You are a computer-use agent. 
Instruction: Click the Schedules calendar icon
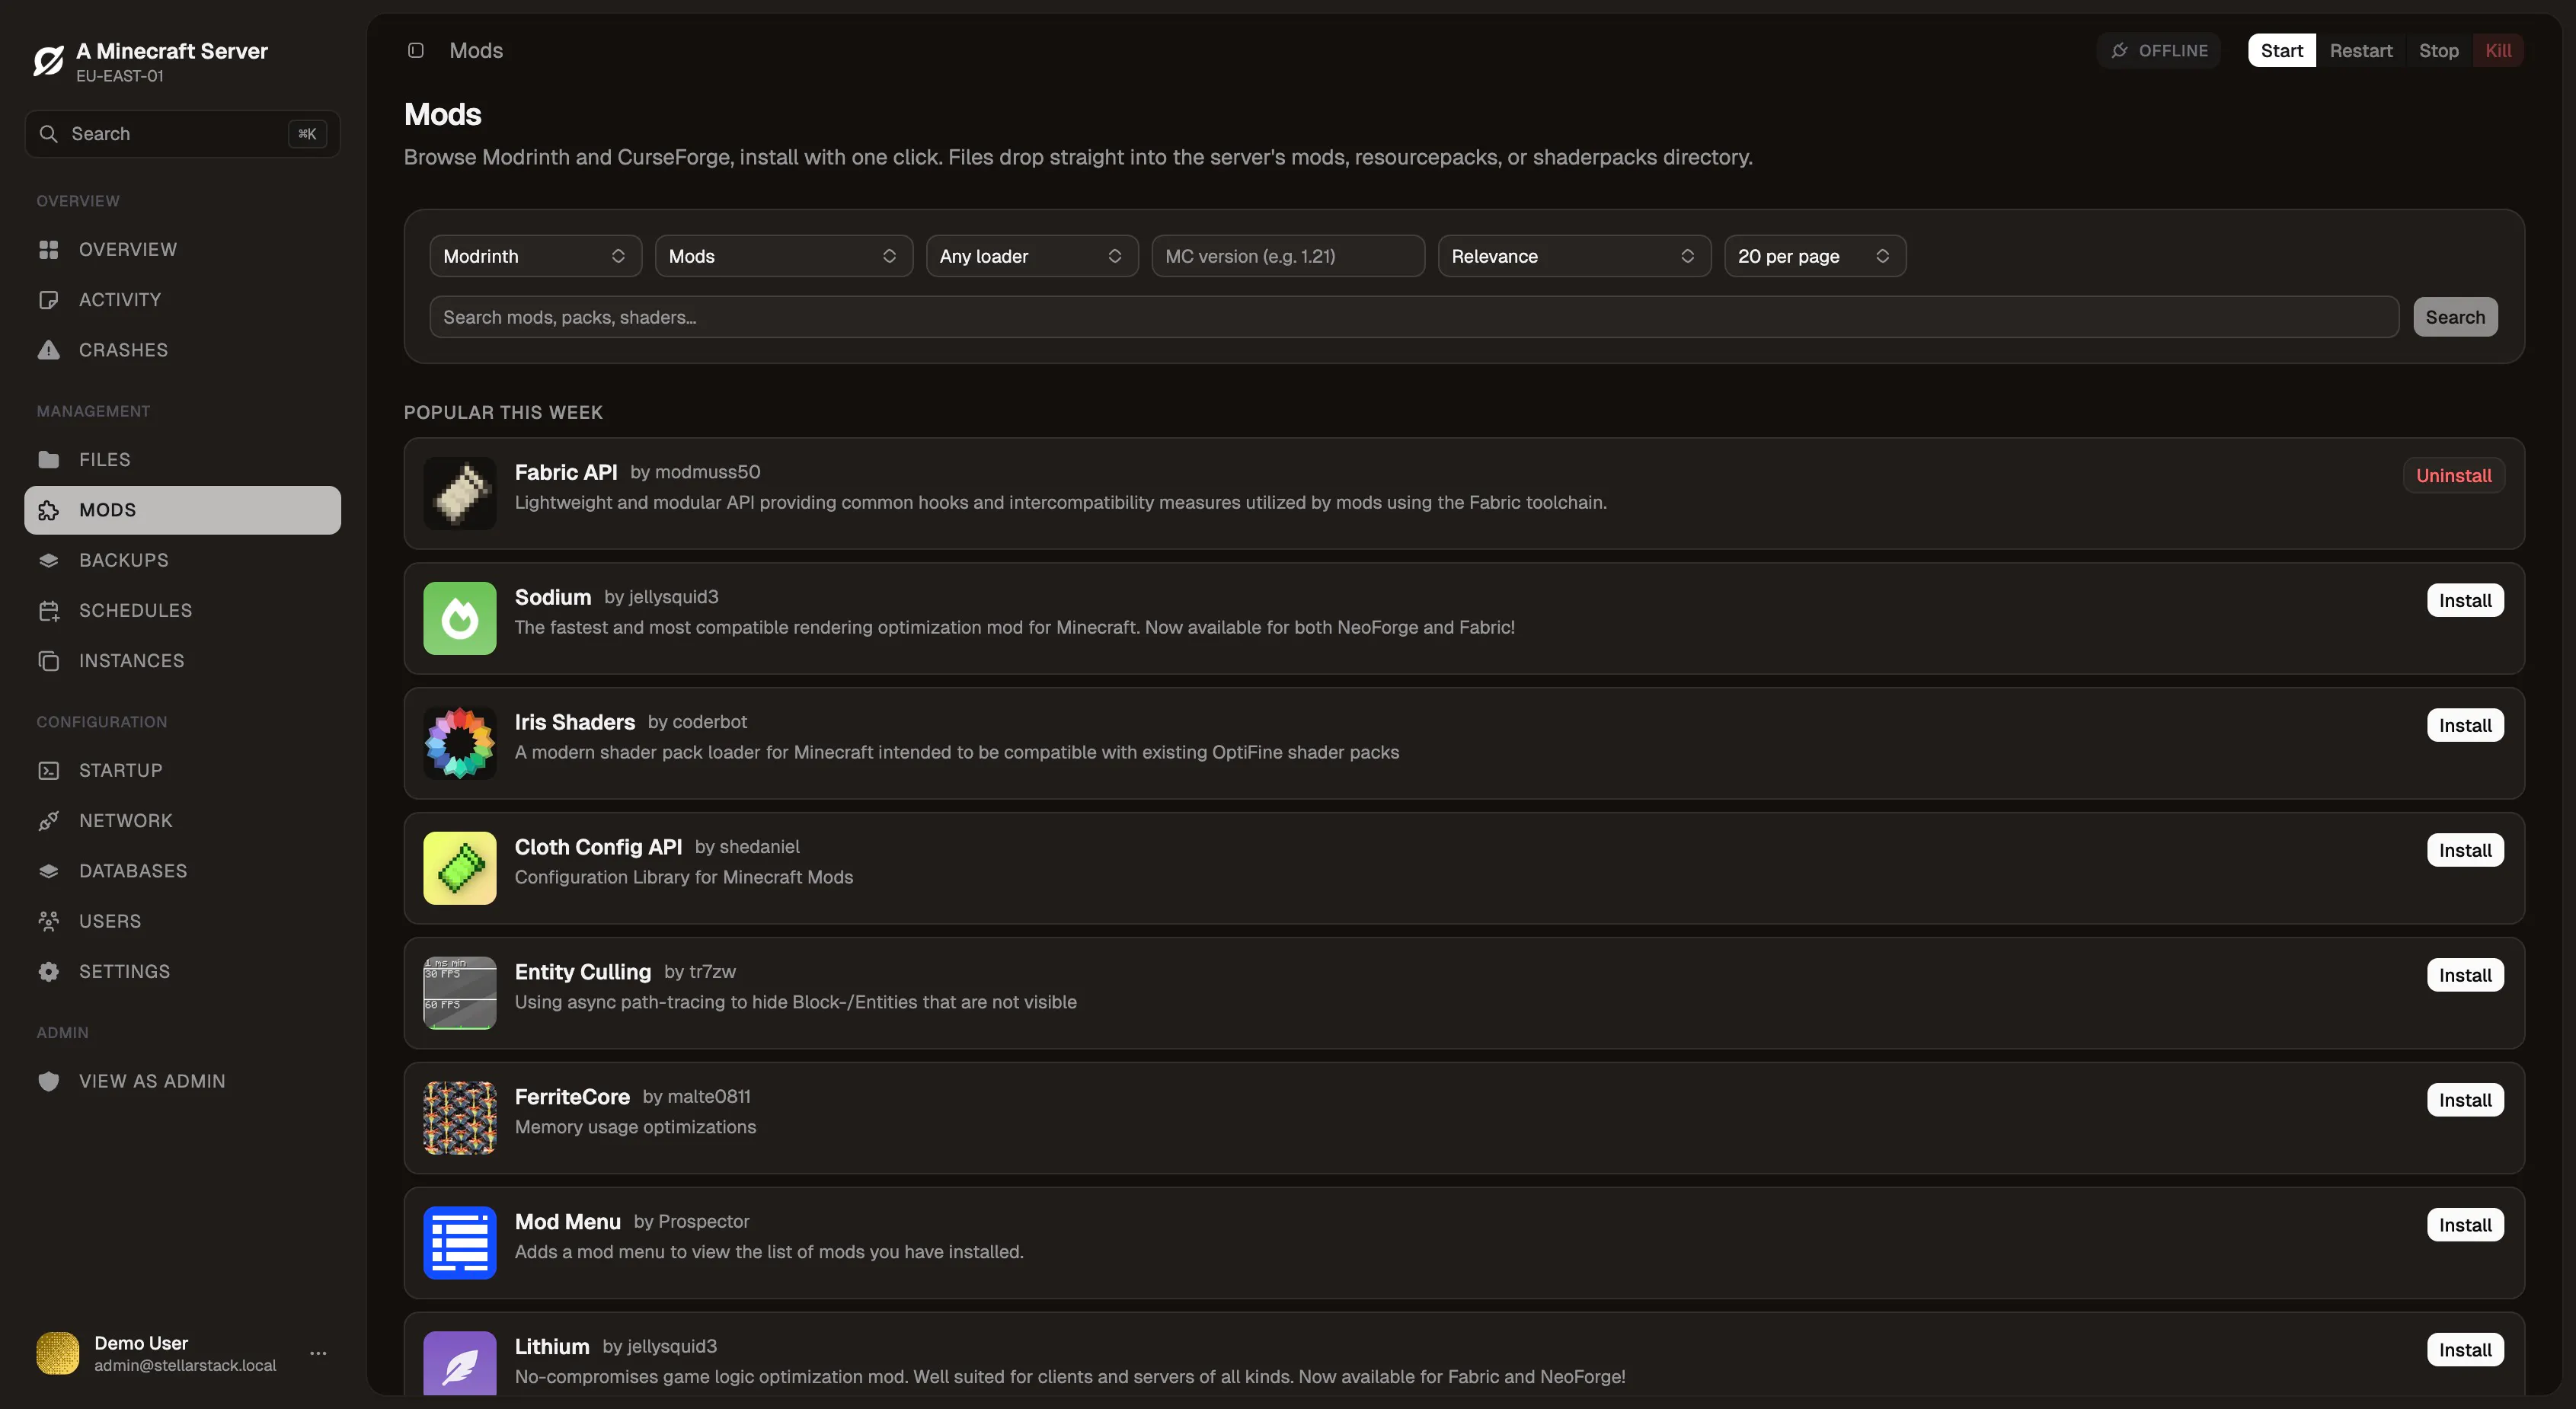coord(48,611)
